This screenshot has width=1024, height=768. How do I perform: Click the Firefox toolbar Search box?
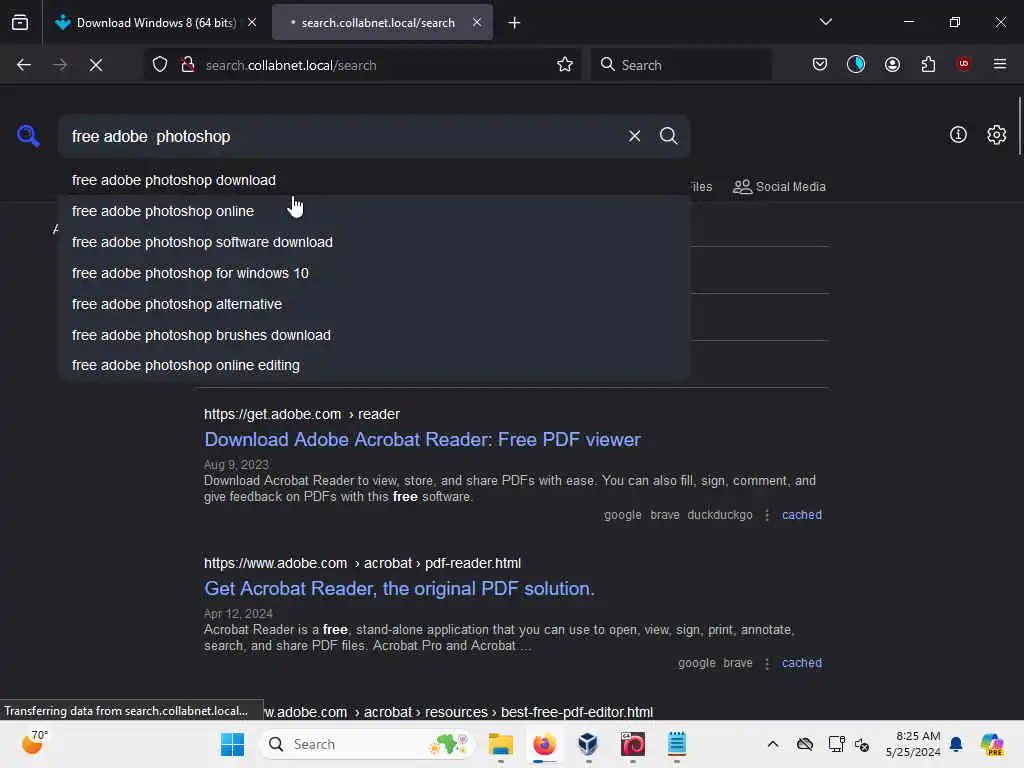coord(681,65)
